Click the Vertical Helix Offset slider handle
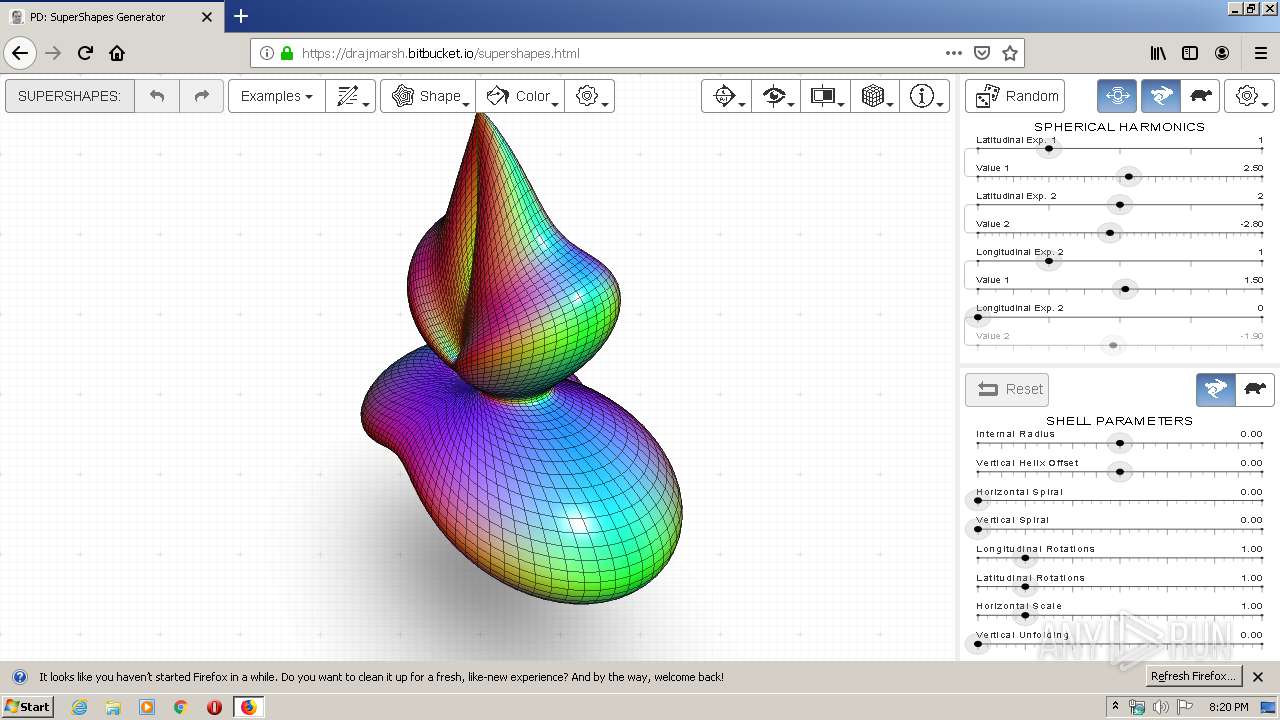Viewport: 1280px width, 720px height. 1120,472
